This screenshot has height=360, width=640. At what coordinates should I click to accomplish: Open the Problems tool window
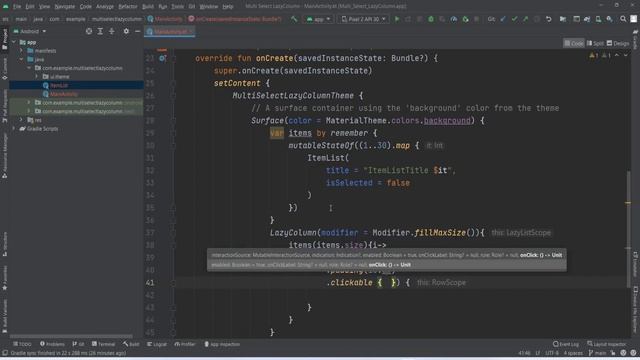click(52, 344)
